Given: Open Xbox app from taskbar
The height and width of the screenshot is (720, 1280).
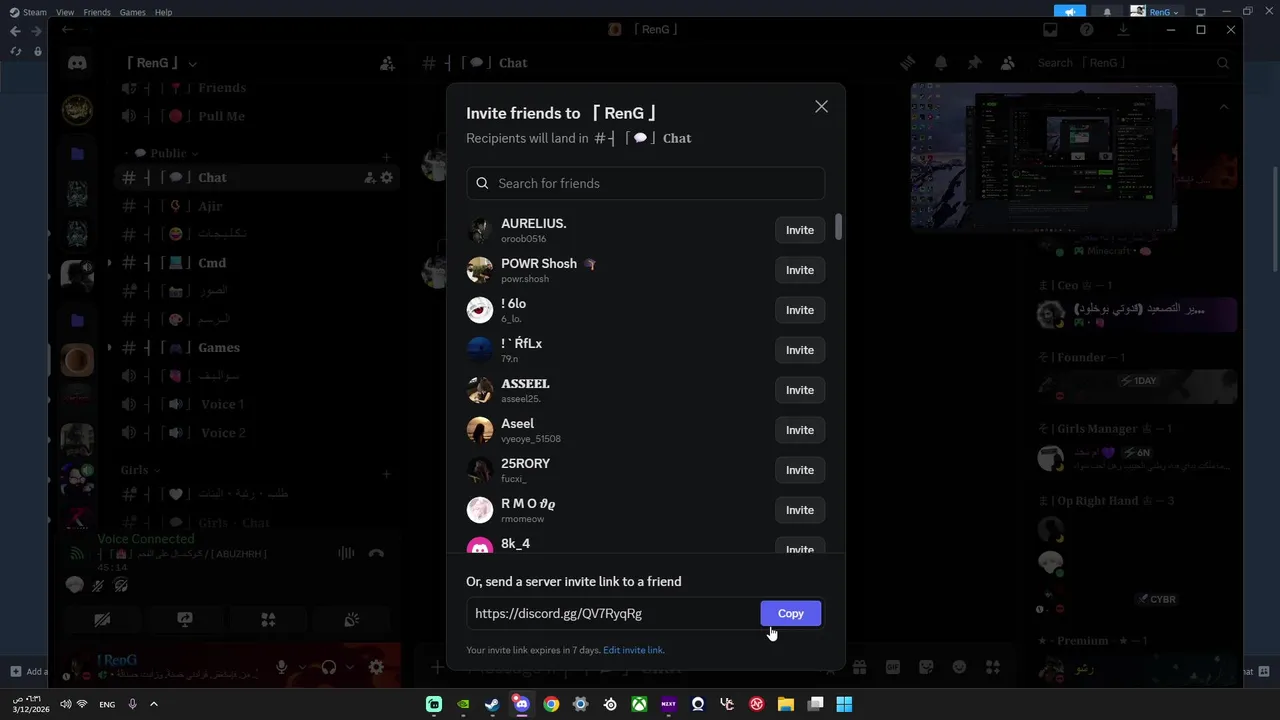Looking at the screenshot, I should point(639,704).
